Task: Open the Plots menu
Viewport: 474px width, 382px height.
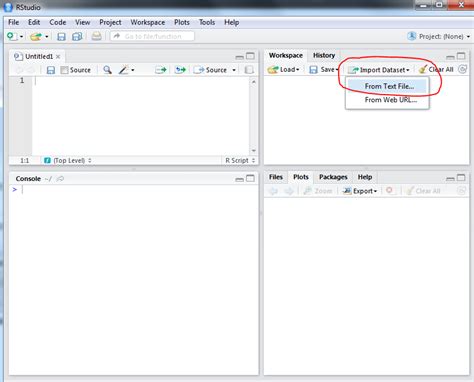Action: (x=182, y=22)
